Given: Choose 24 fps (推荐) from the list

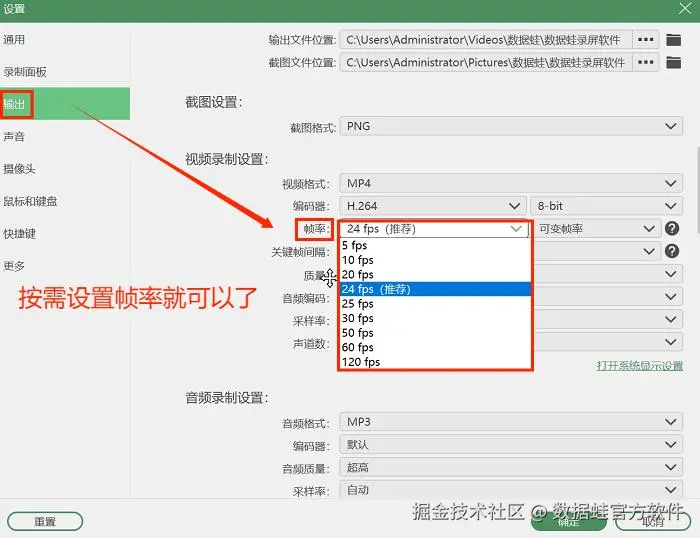Looking at the screenshot, I should pos(435,289).
